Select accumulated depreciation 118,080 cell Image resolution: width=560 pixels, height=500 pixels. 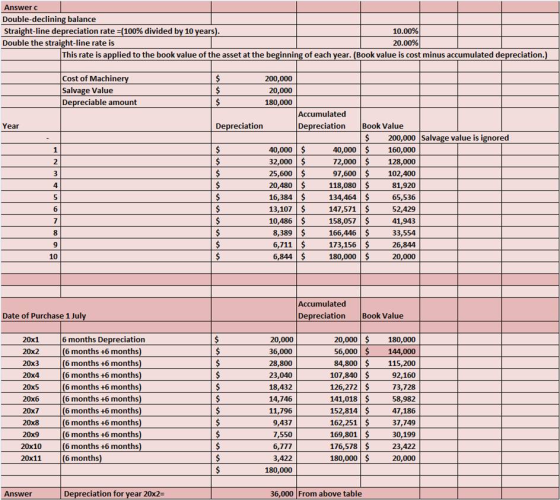(x=329, y=185)
